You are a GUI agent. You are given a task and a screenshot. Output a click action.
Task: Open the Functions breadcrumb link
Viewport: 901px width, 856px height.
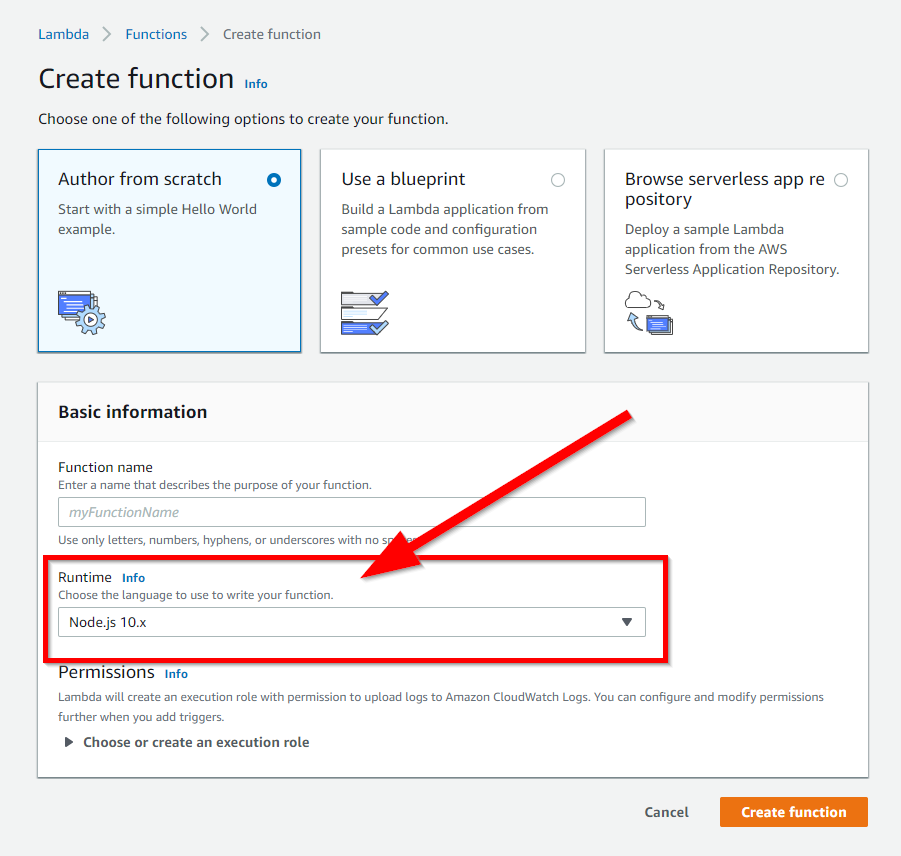coord(156,33)
